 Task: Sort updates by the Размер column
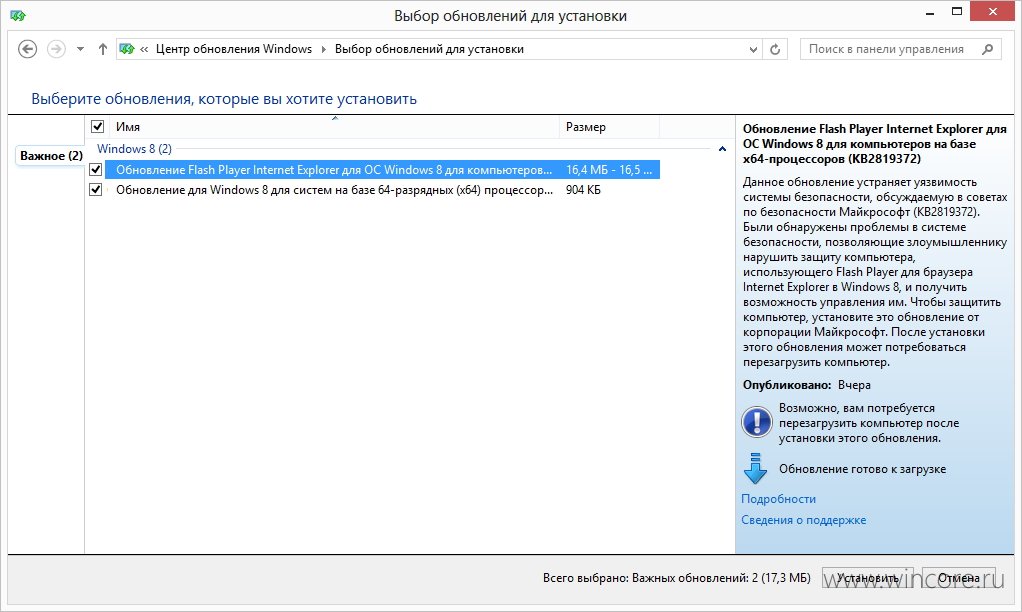click(x=609, y=127)
